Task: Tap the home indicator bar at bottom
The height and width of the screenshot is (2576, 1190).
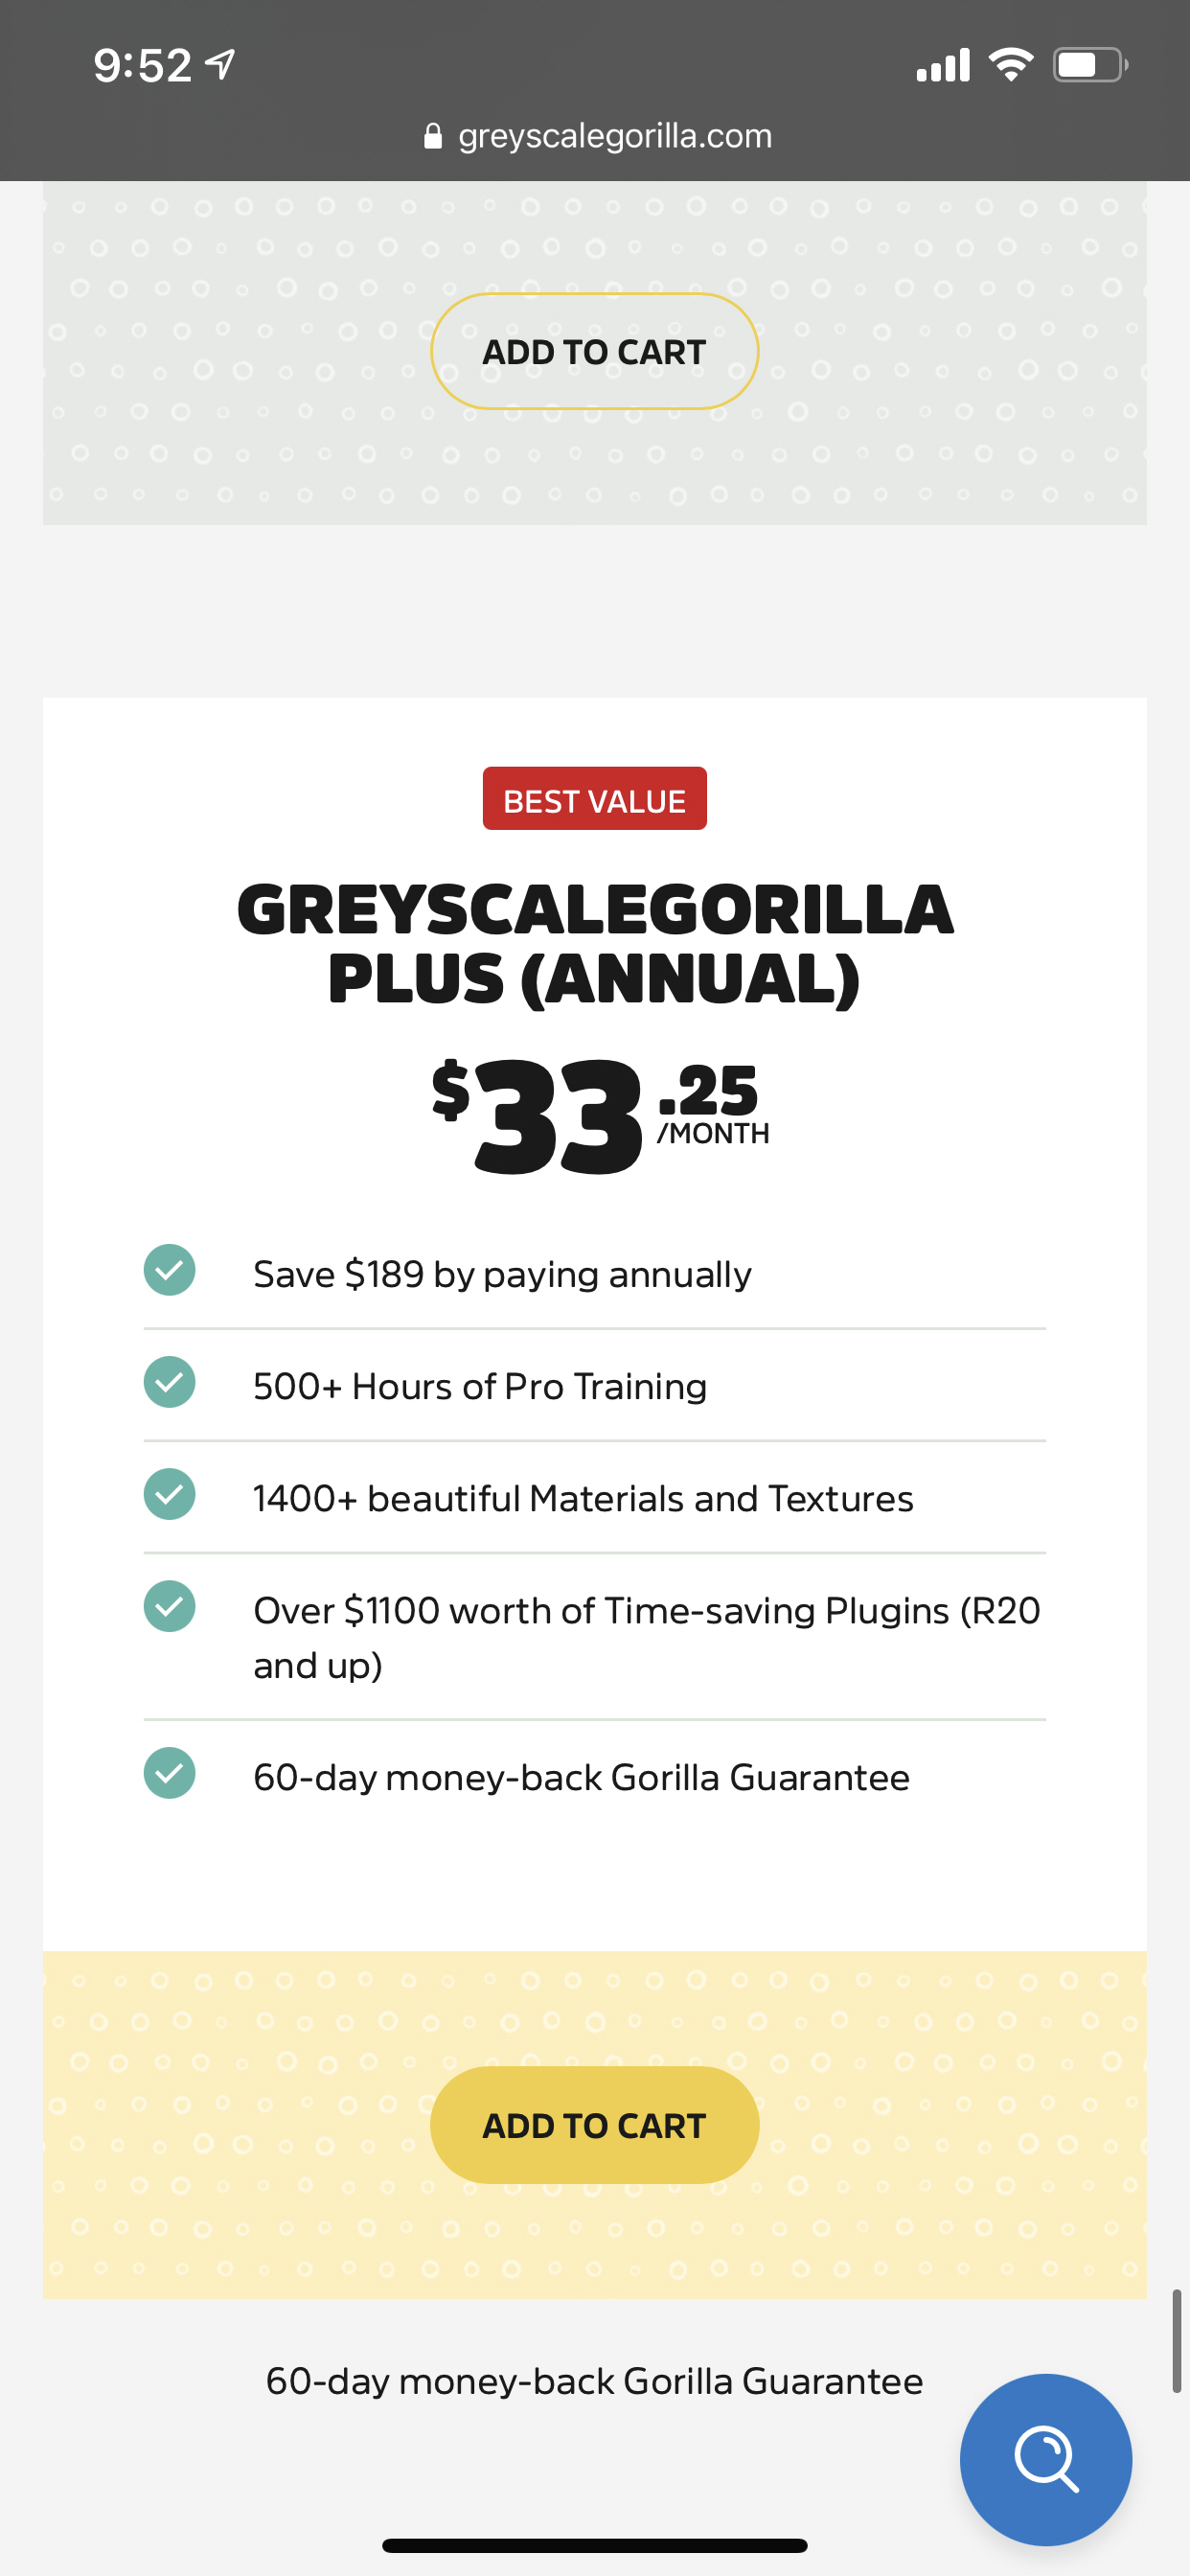Action: tap(595, 2545)
